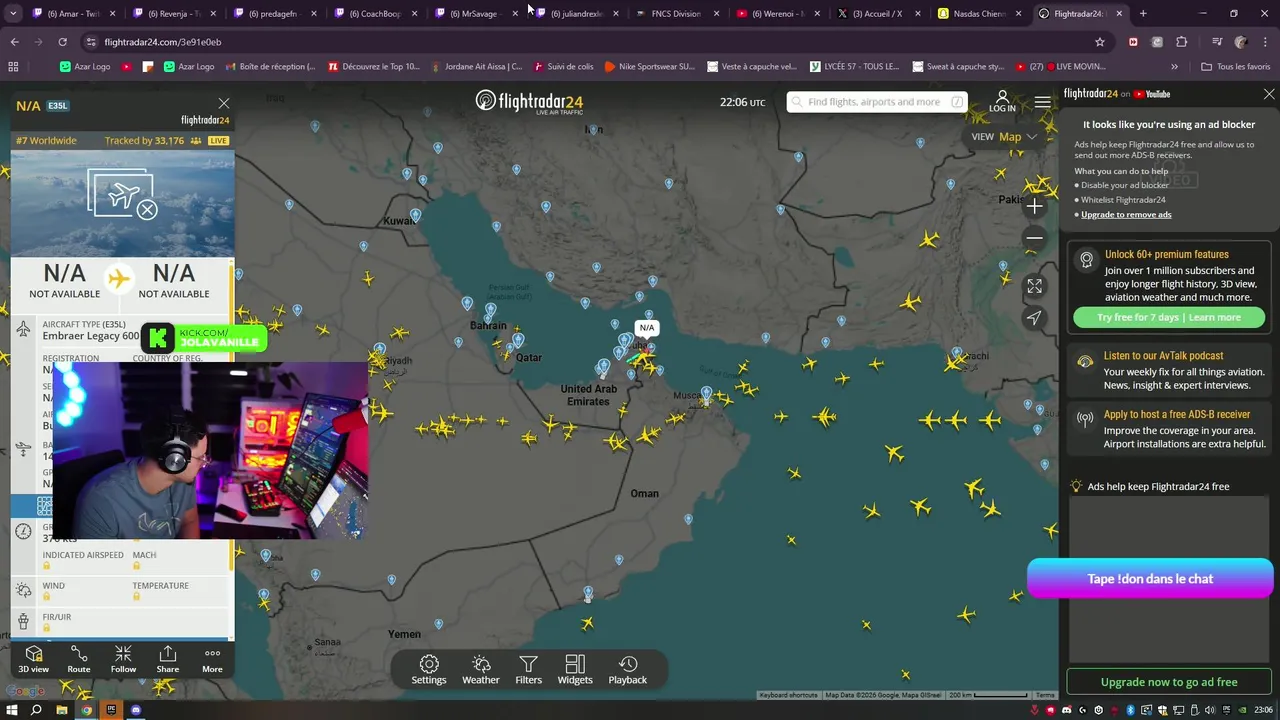Switch to the Nasdas Chienn browser tab
1280x720 pixels.
[x=978, y=14]
